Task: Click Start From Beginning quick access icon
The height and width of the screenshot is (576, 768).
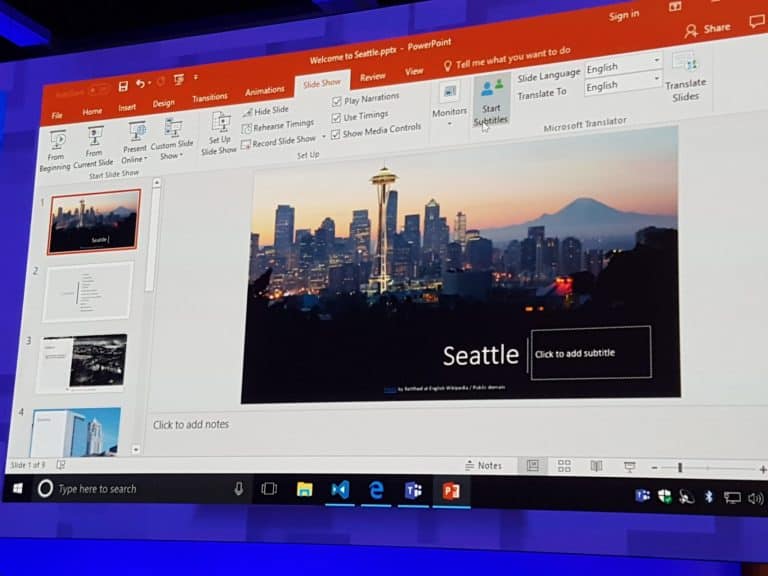Action: (179, 80)
